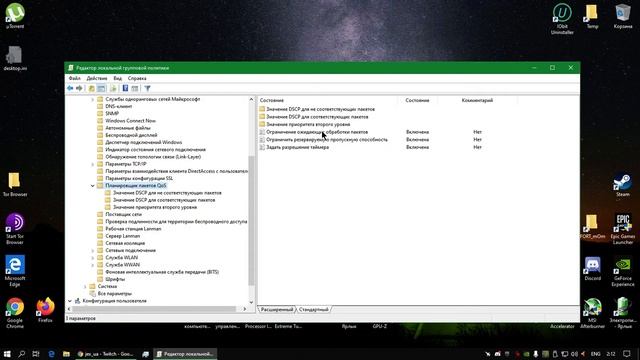Click the tree horizontal scrollbar right arrow
Screen dimensions: 640x360
coord(244,309)
